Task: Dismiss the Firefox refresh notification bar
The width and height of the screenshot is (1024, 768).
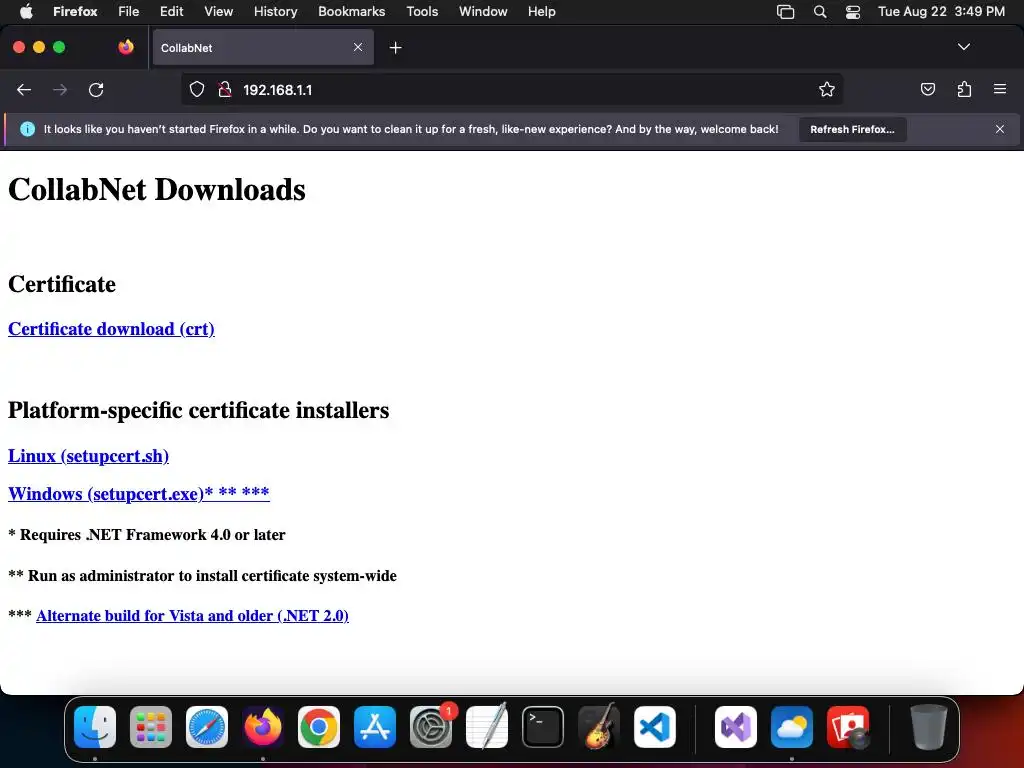Action: click(x=1000, y=129)
